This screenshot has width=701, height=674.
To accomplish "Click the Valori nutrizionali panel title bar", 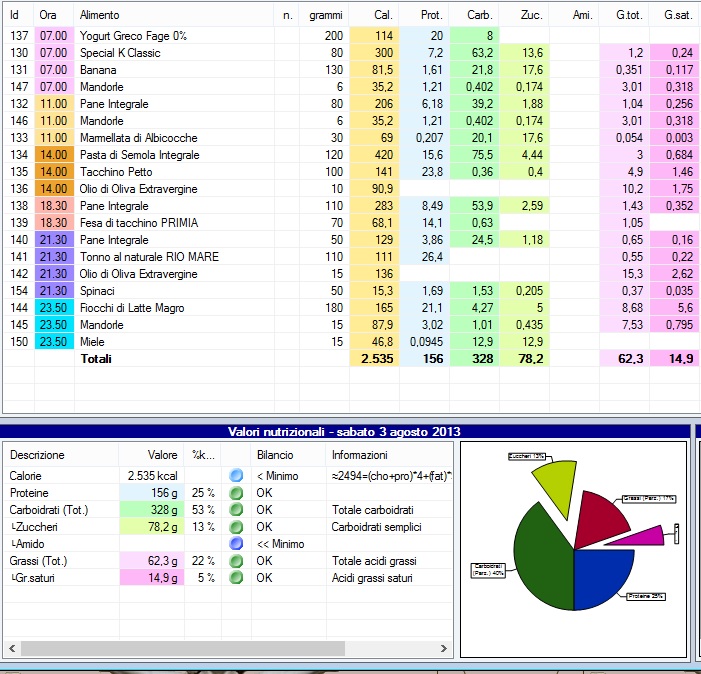I will pyautogui.click(x=344, y=431).
